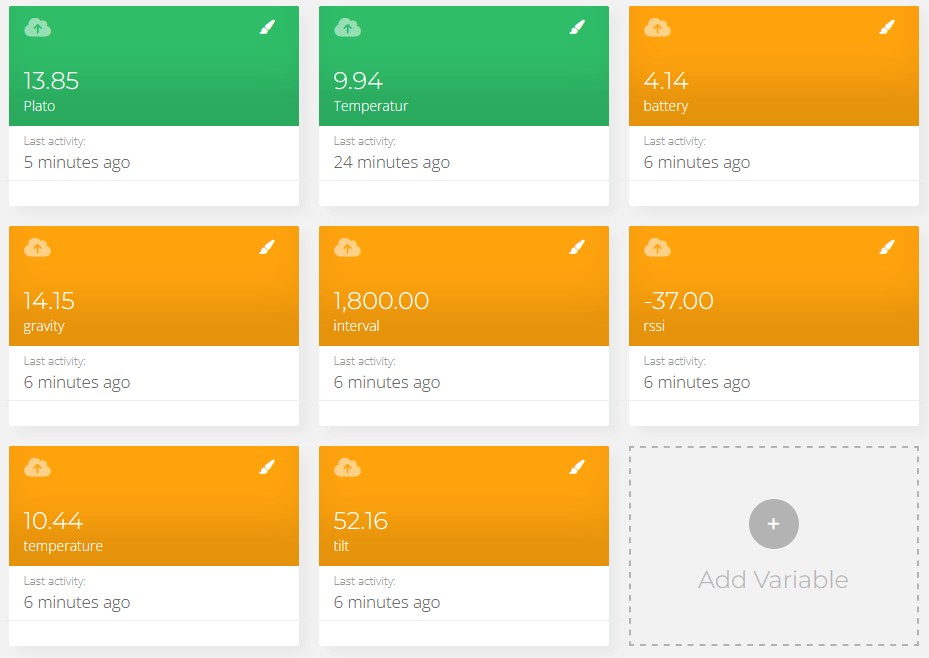Click the paintbrush icon on Plato card
The image size is (929, 658).
pyautogui.click(x=267, y=27)
